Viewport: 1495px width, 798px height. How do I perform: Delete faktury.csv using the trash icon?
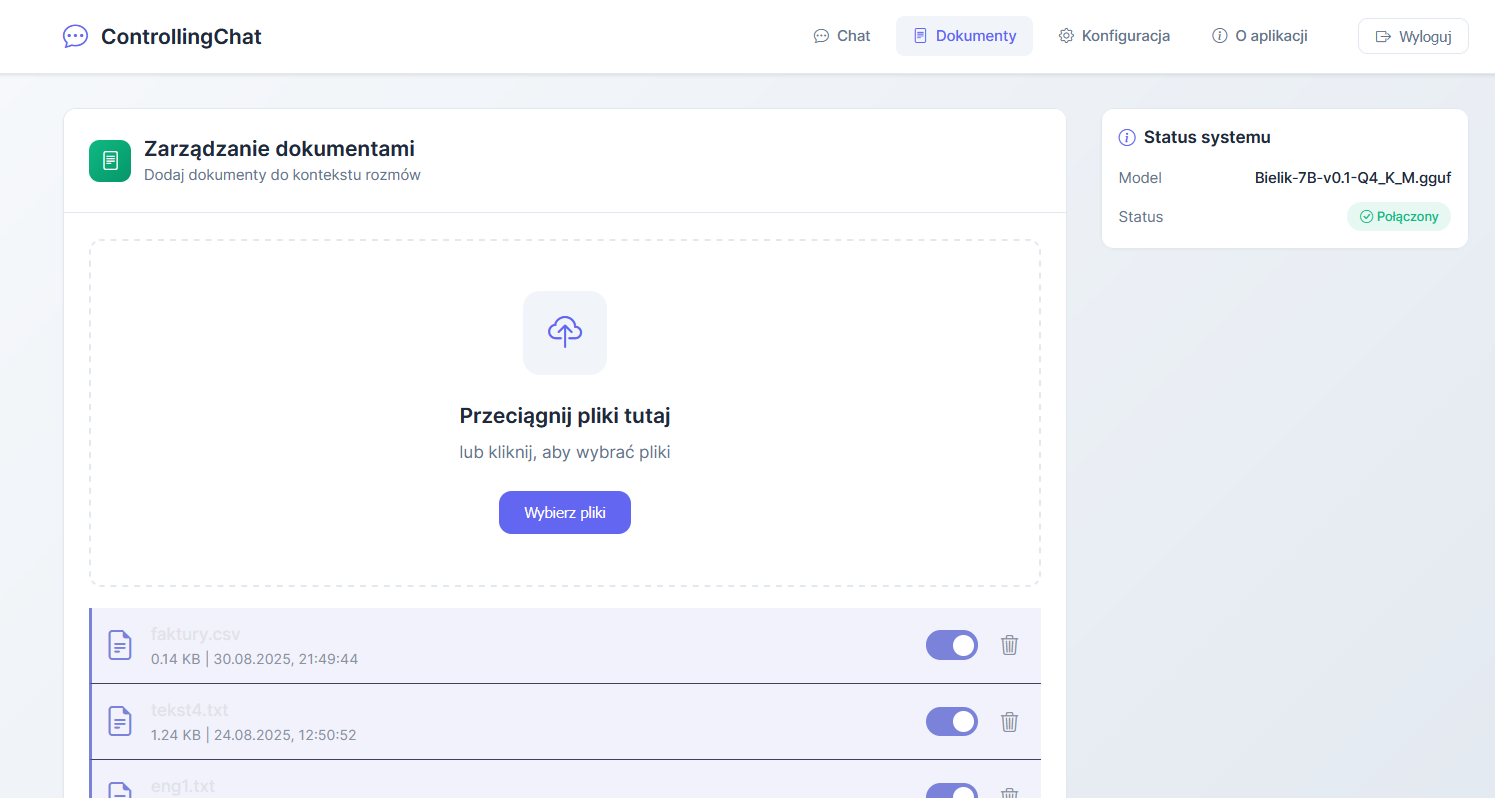pyautogui.click(x=1009, y=645)
